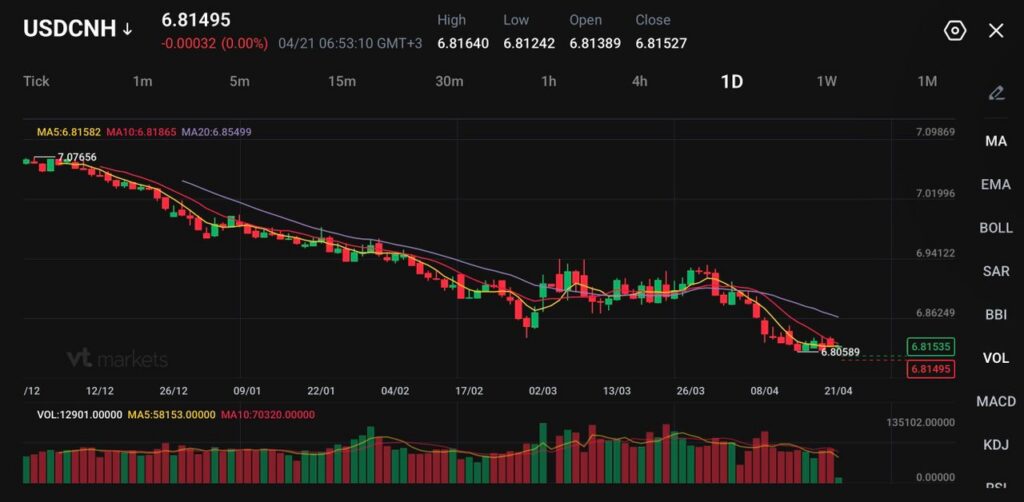Screen dimensions: 1024x502
Task: Open chart settings hexagon icon
Action: (x=954, y=31)
